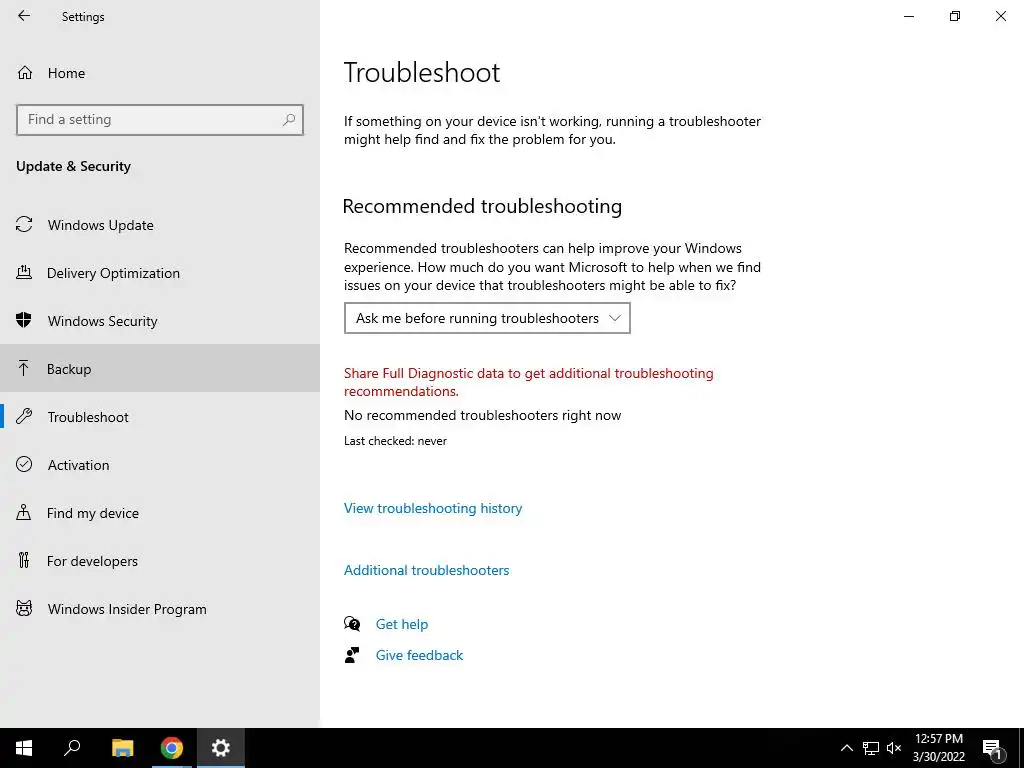Viewport: 1024px width, 768px height.
Task: Click the Get help chat icon
Action: pyautogui.click(x=352, y=624)
